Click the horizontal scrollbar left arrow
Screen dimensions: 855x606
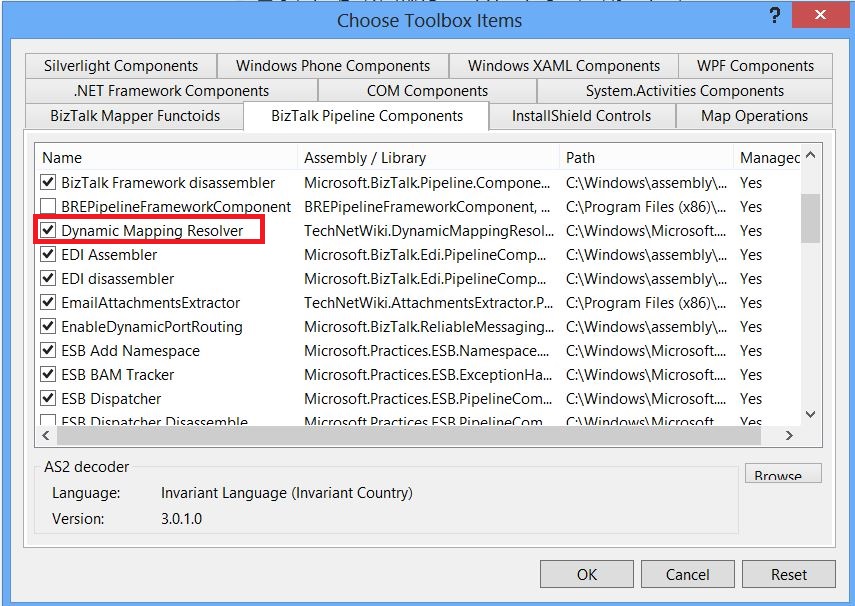46,435
